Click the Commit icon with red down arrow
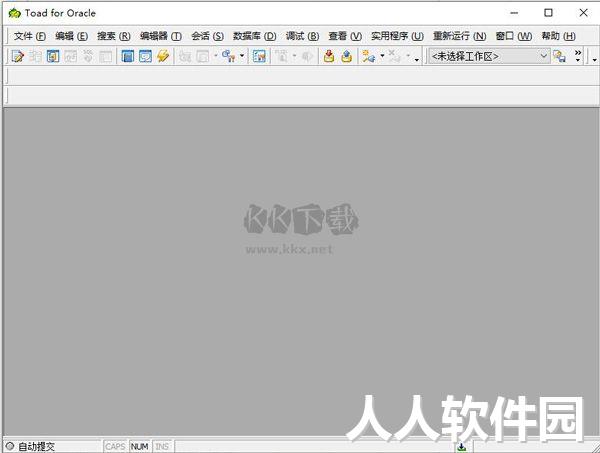The image size is (600, 453). [x=329, y=56]
